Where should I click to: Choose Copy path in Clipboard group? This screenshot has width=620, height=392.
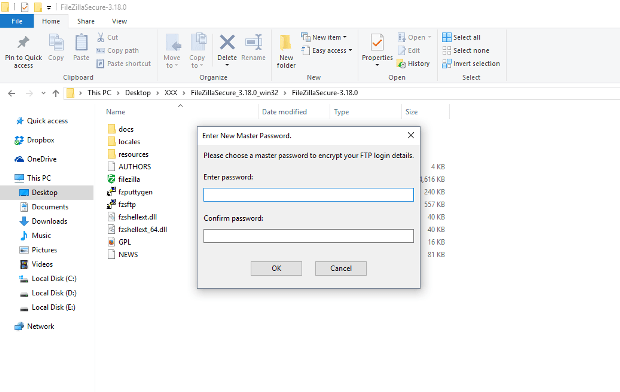[118, 51]
